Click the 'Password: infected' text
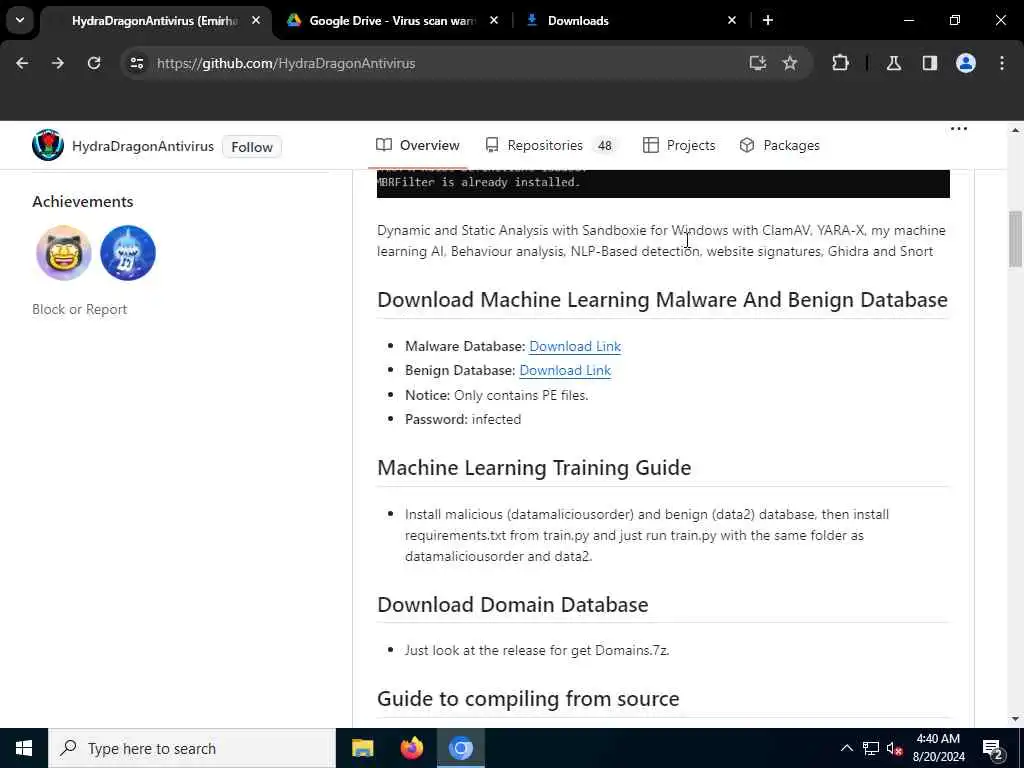This screenshot has height=768, width=1024. 463,419
